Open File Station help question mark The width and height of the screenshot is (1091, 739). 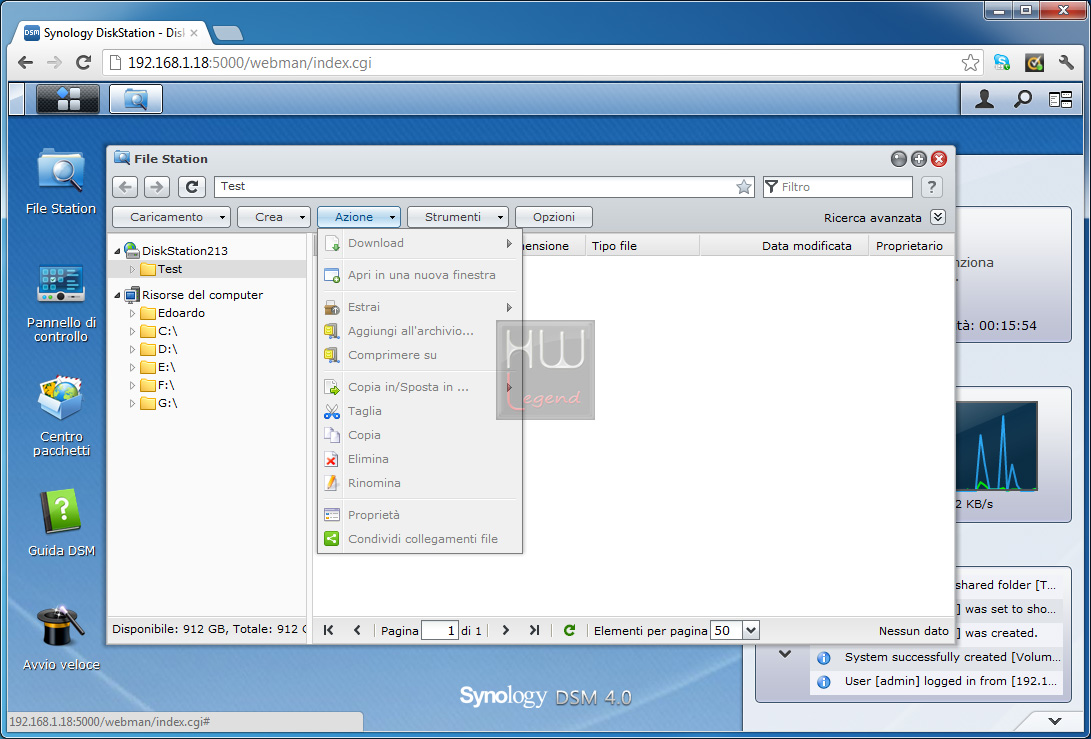tap(932, 186)
